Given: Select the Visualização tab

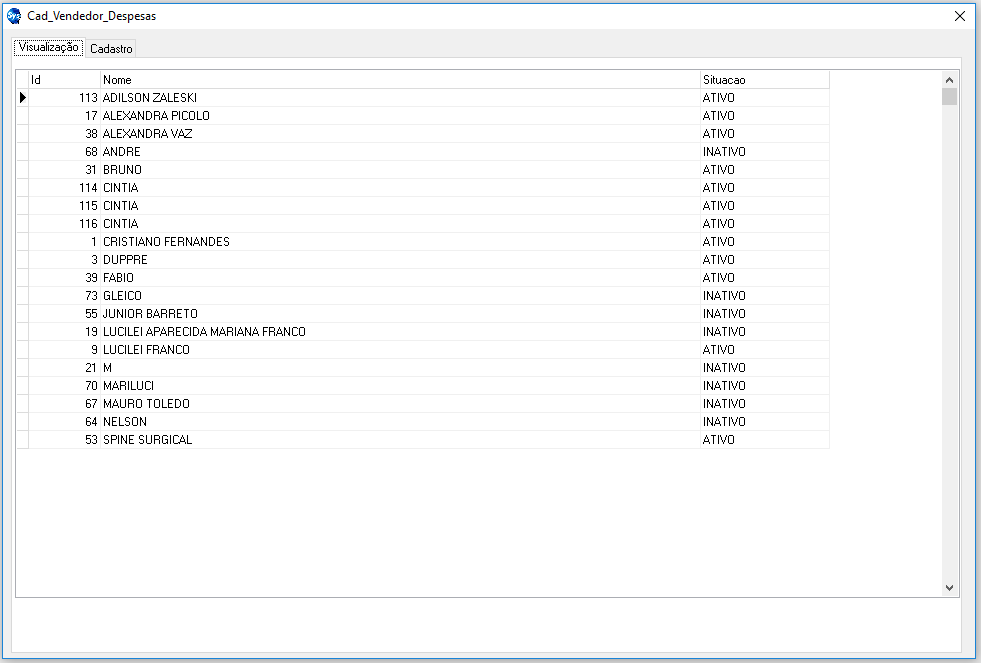Looking at the screenshot, I should 48,47.
